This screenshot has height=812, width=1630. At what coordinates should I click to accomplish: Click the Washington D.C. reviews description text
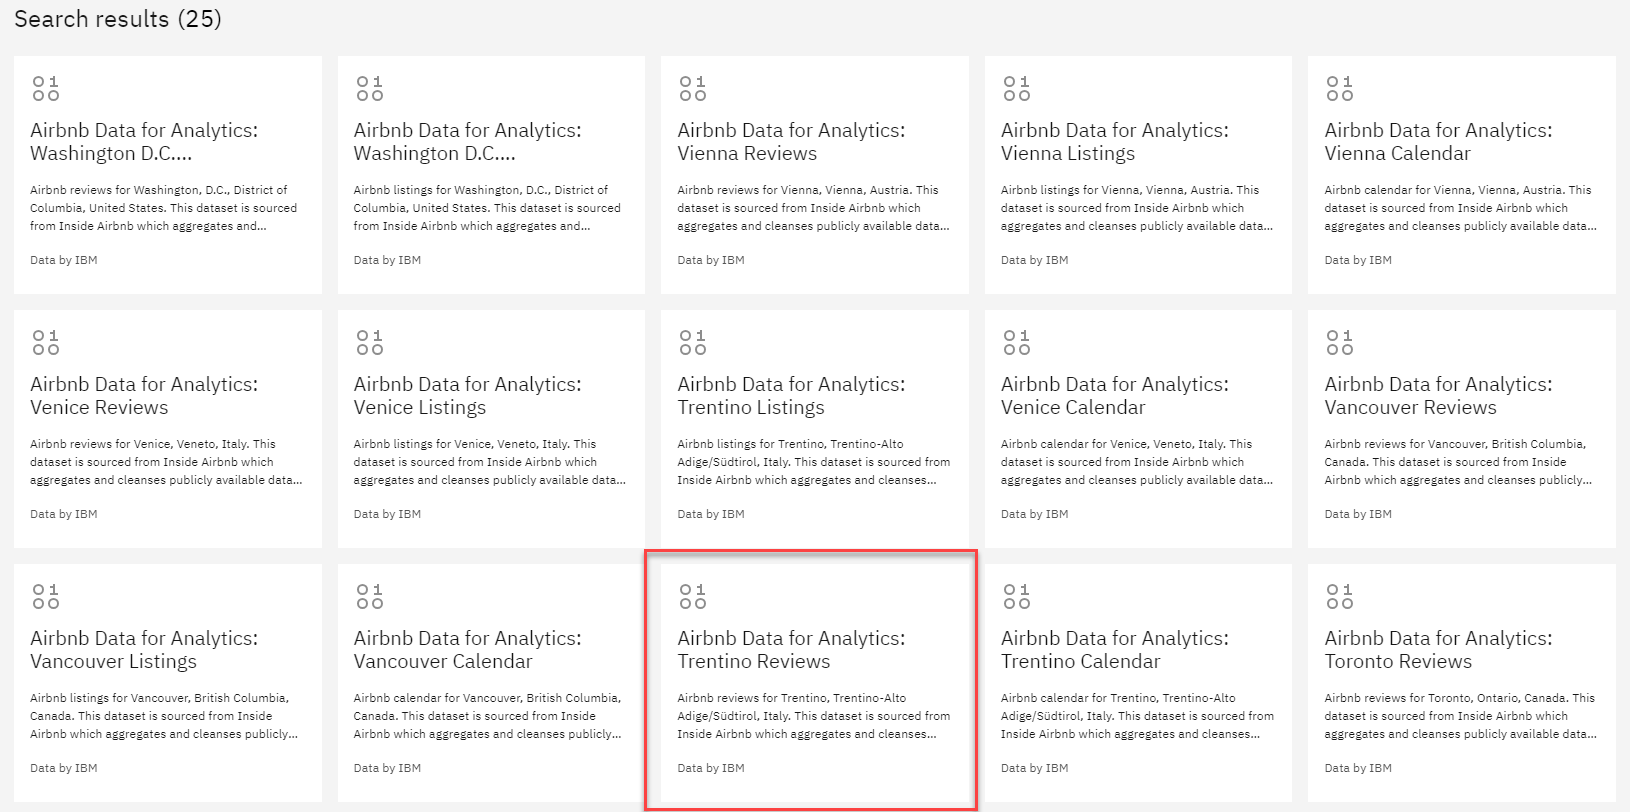pyautogui.click(x=163, y=208)
